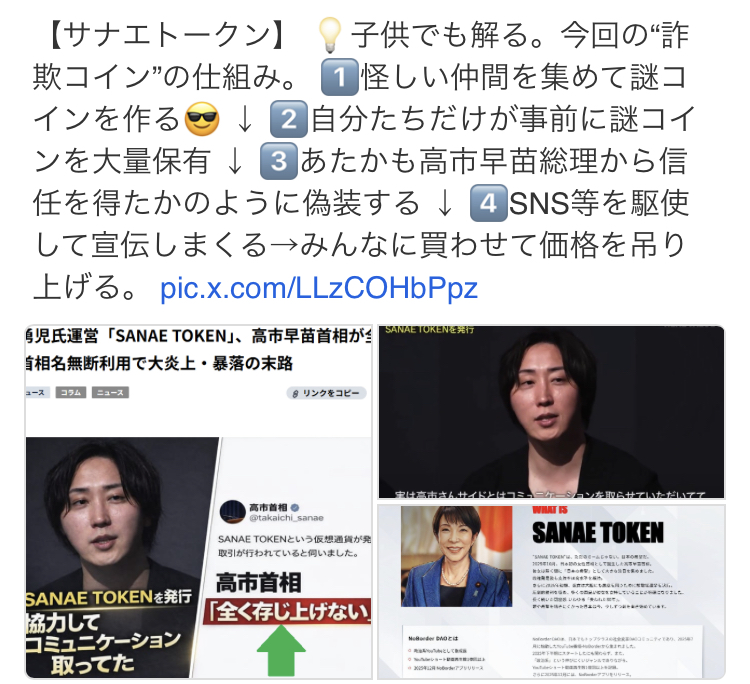Screen dimensions: 750x684
Task: Click the keycap number 2 emoji
Action: (288, 119)
